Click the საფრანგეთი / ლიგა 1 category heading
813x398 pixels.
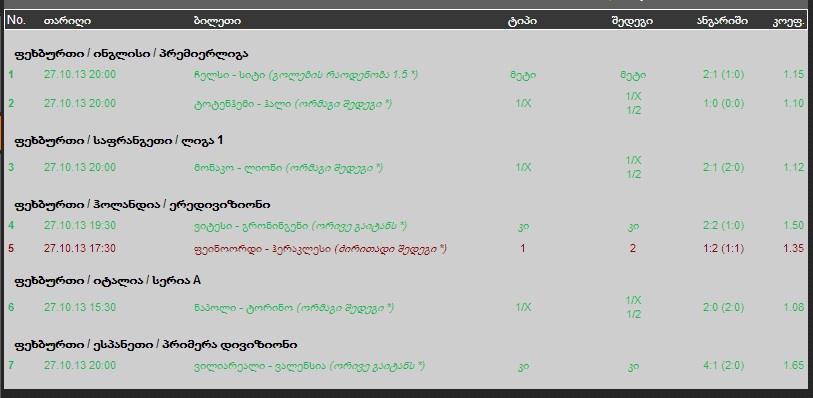119,140
